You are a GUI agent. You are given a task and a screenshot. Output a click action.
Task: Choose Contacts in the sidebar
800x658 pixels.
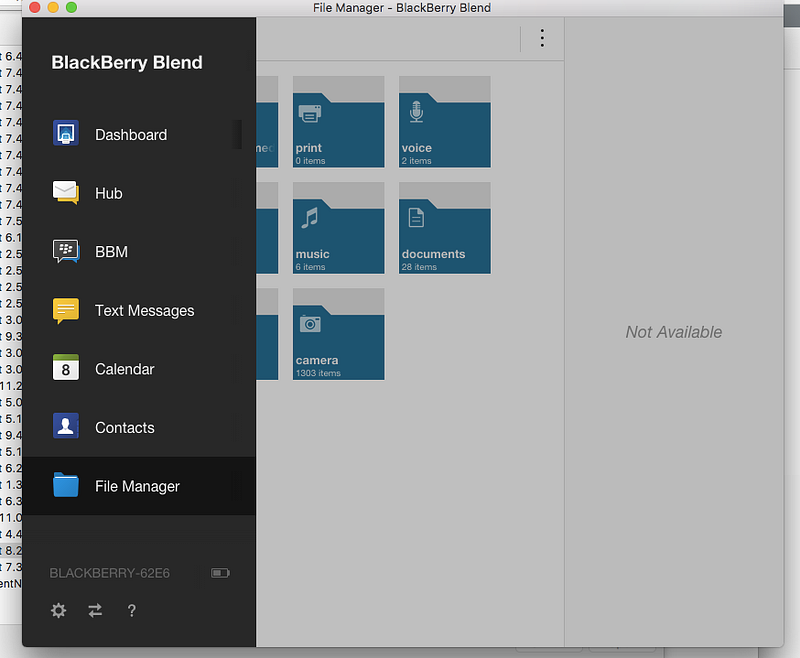(124, 428)
